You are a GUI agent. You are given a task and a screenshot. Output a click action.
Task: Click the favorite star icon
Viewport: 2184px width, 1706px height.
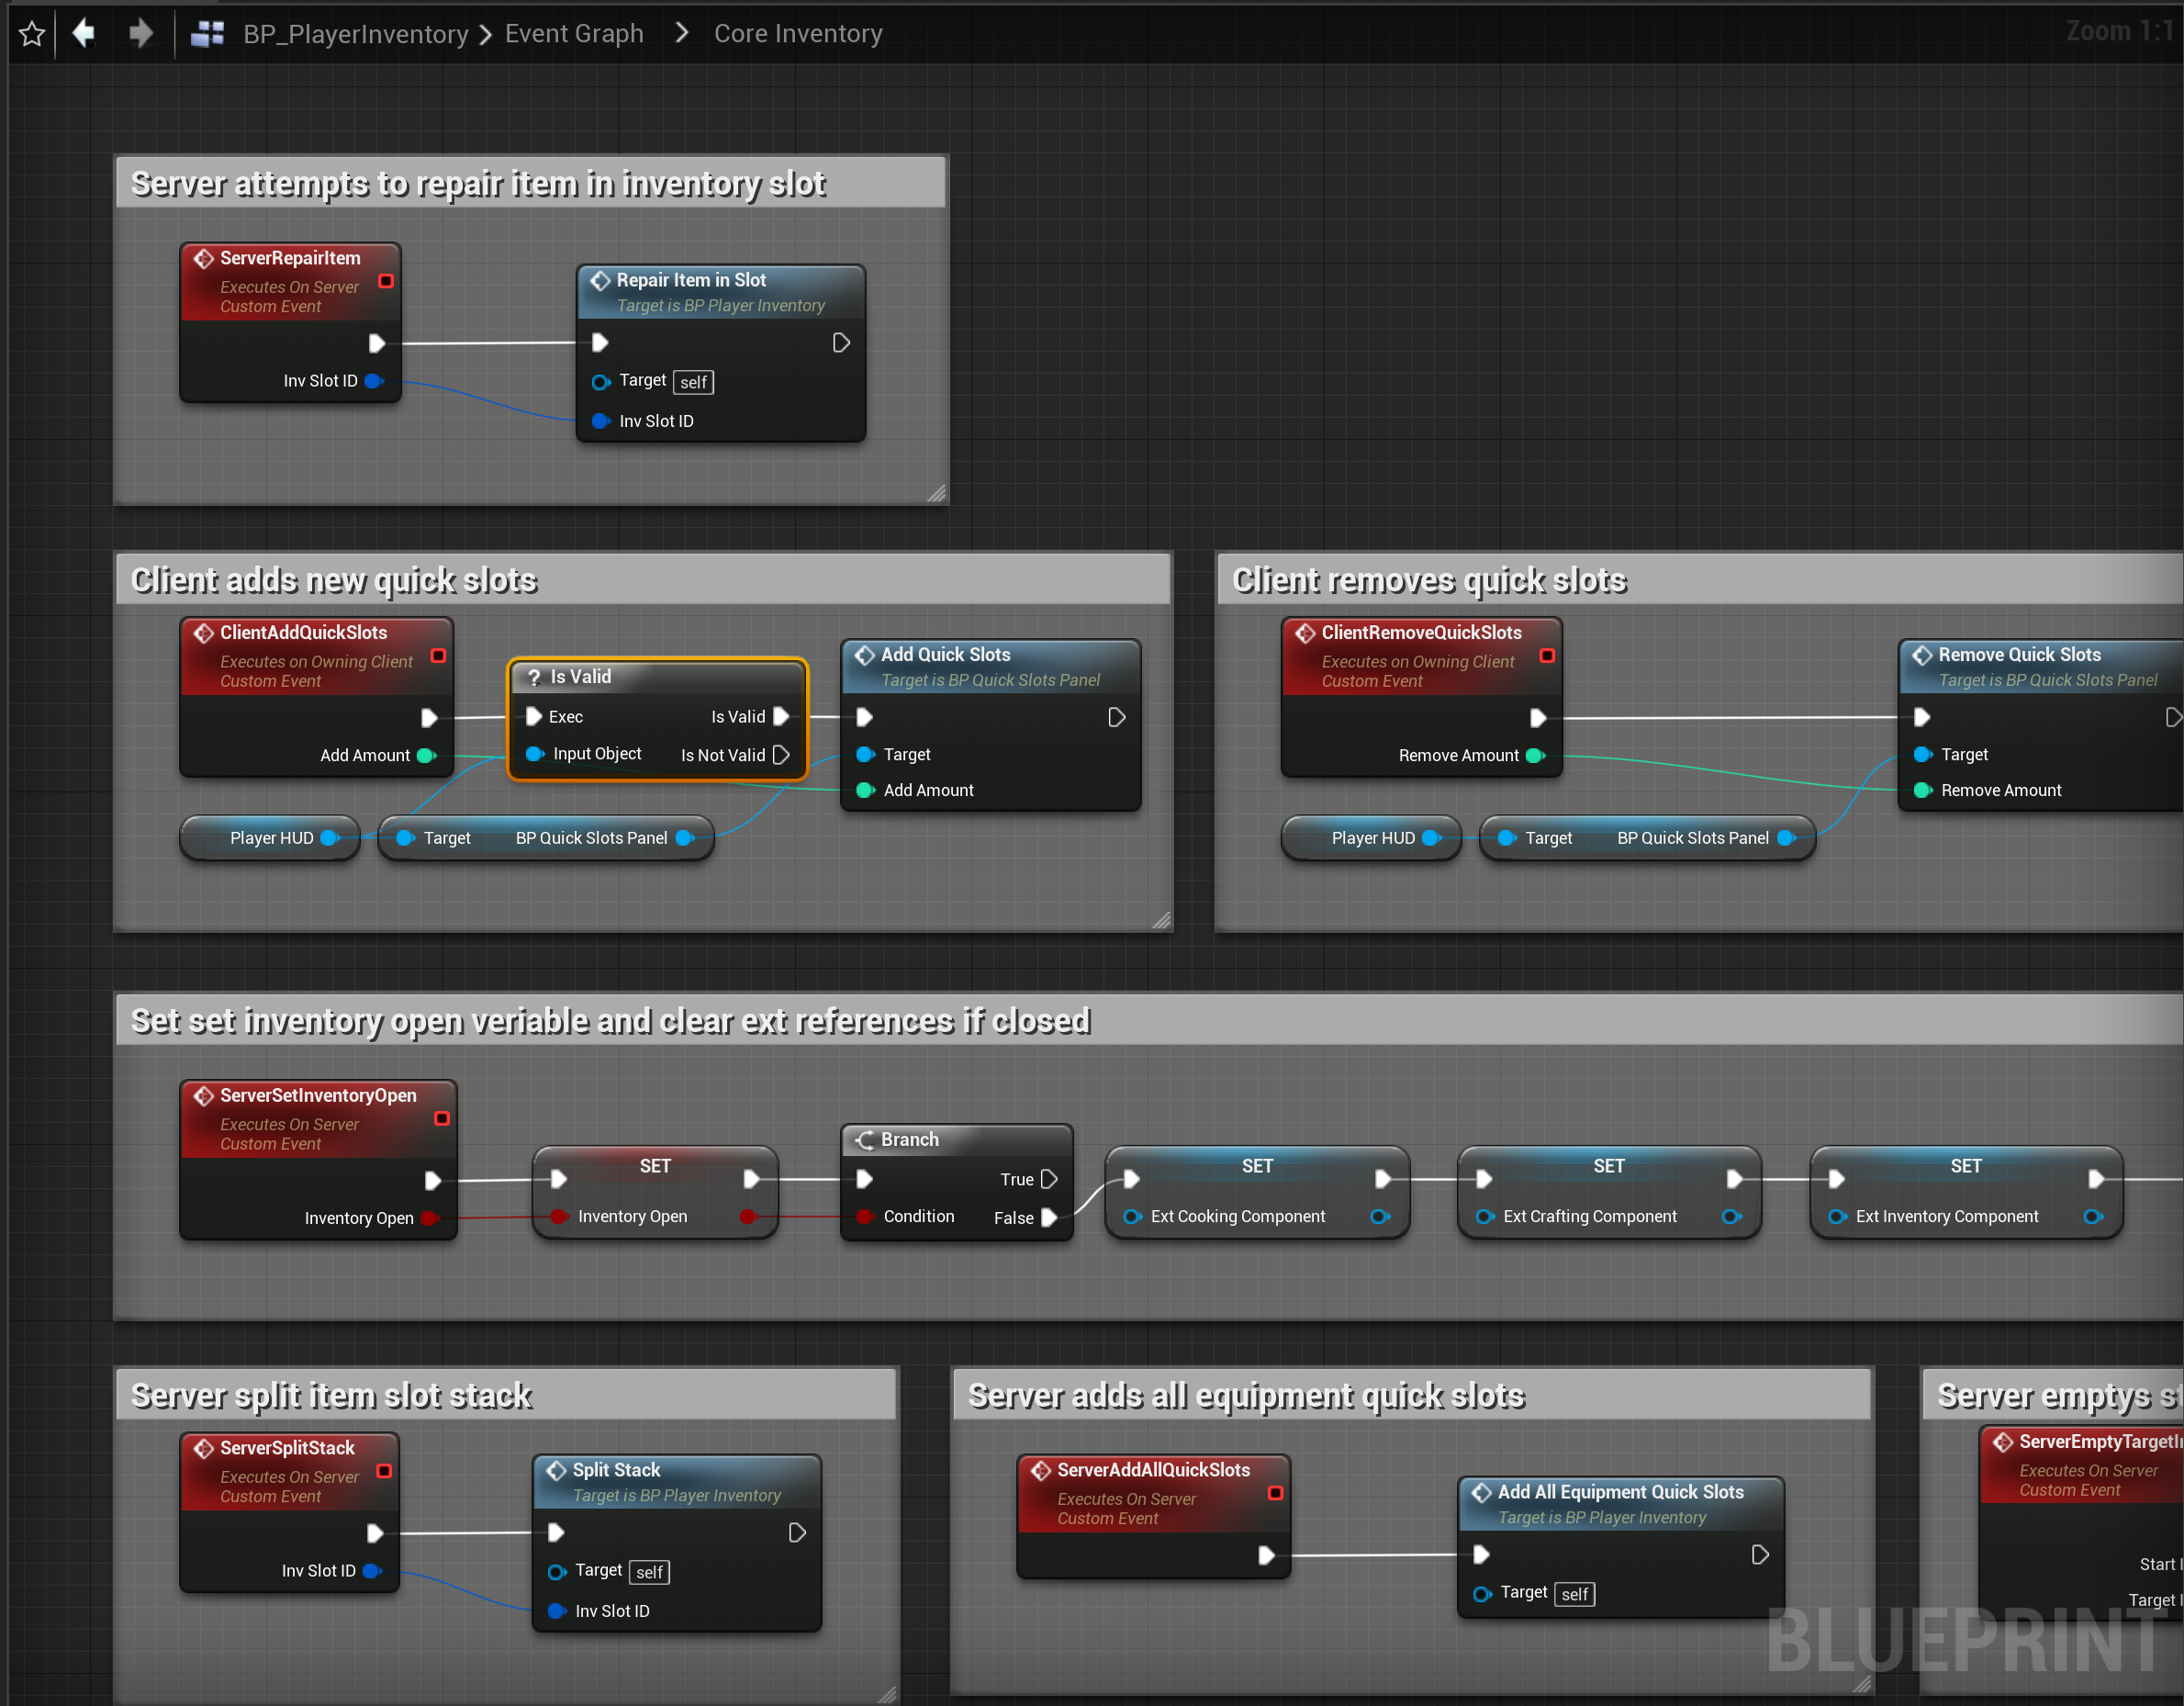click(32, 34)
